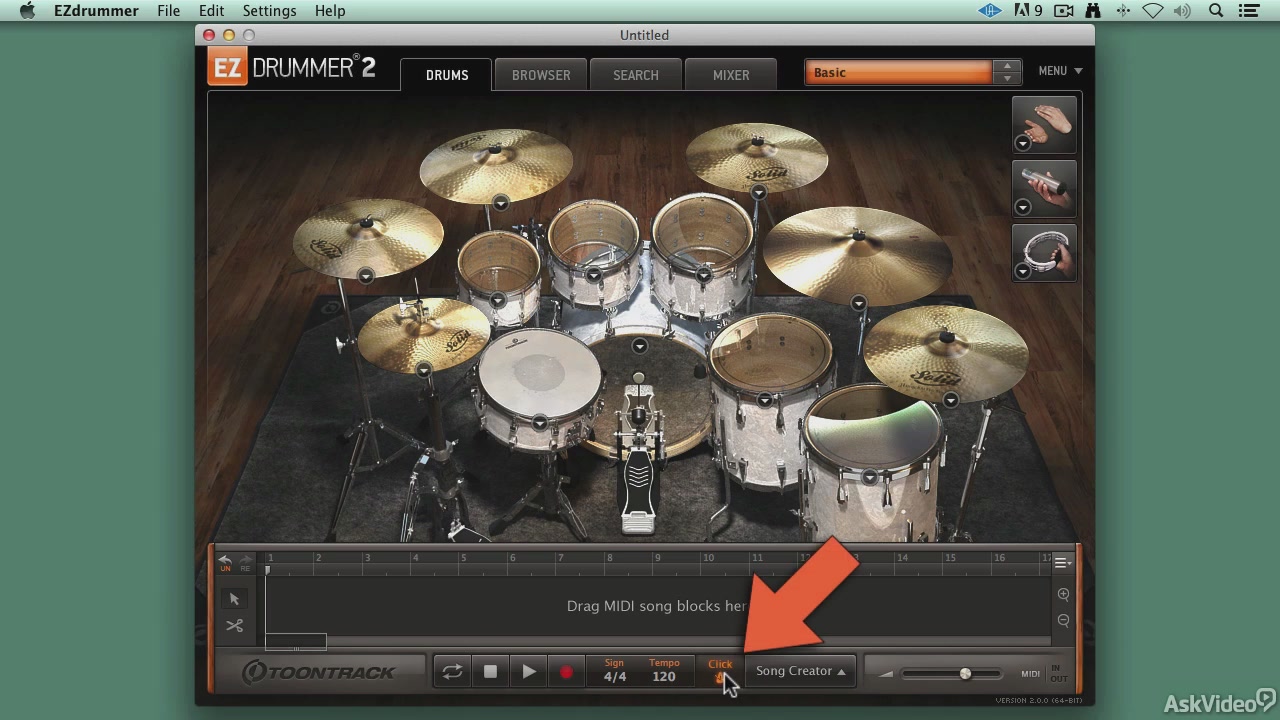
Task: Step to previous preset with up arrow
Action: [x=1007, y=66]
